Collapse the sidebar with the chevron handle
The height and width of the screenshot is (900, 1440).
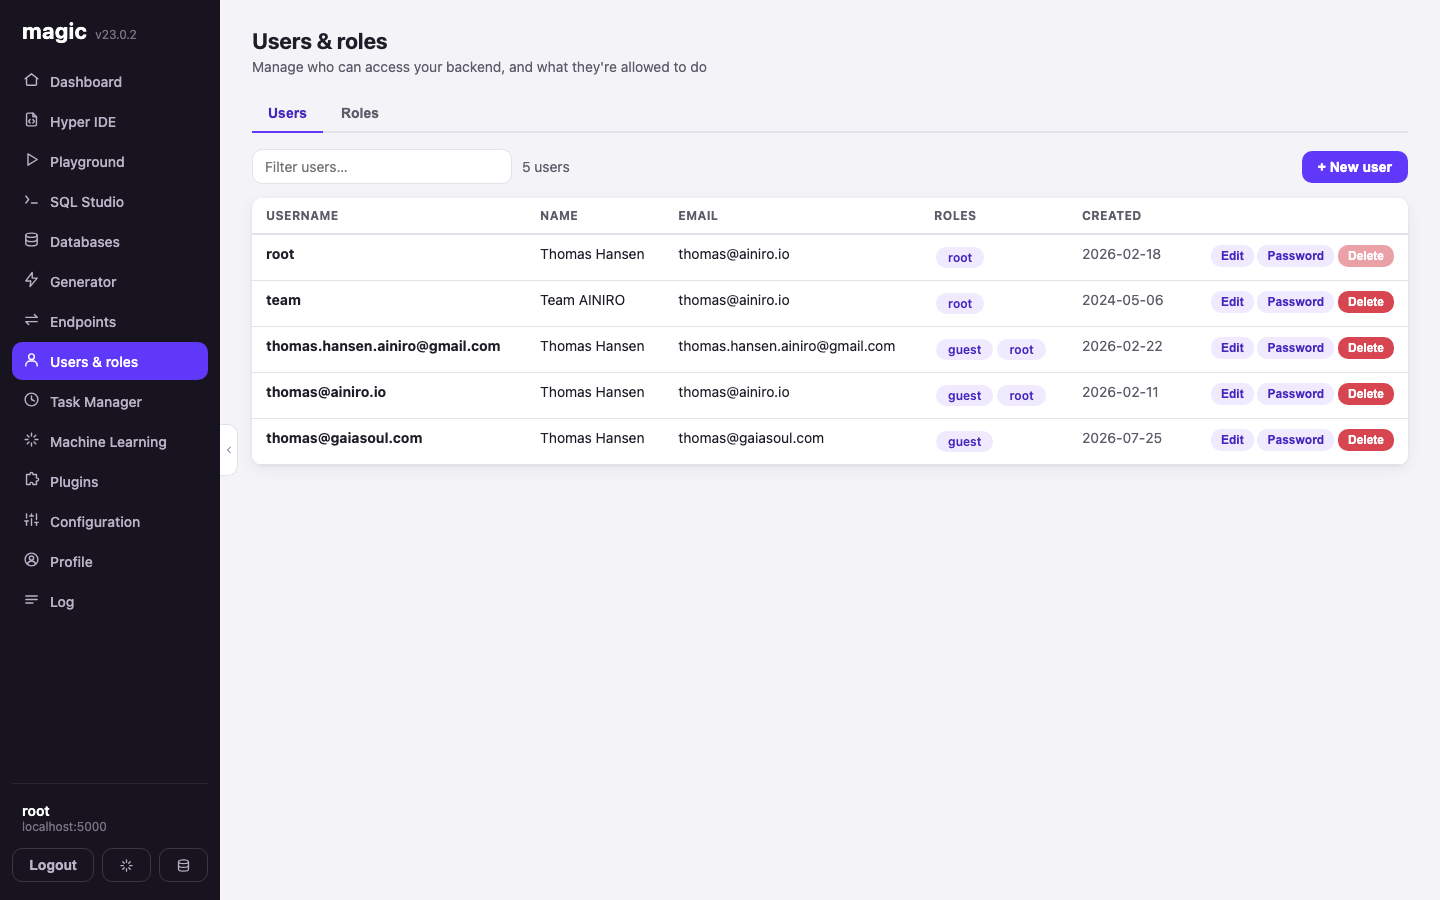[x=229, y=450]
